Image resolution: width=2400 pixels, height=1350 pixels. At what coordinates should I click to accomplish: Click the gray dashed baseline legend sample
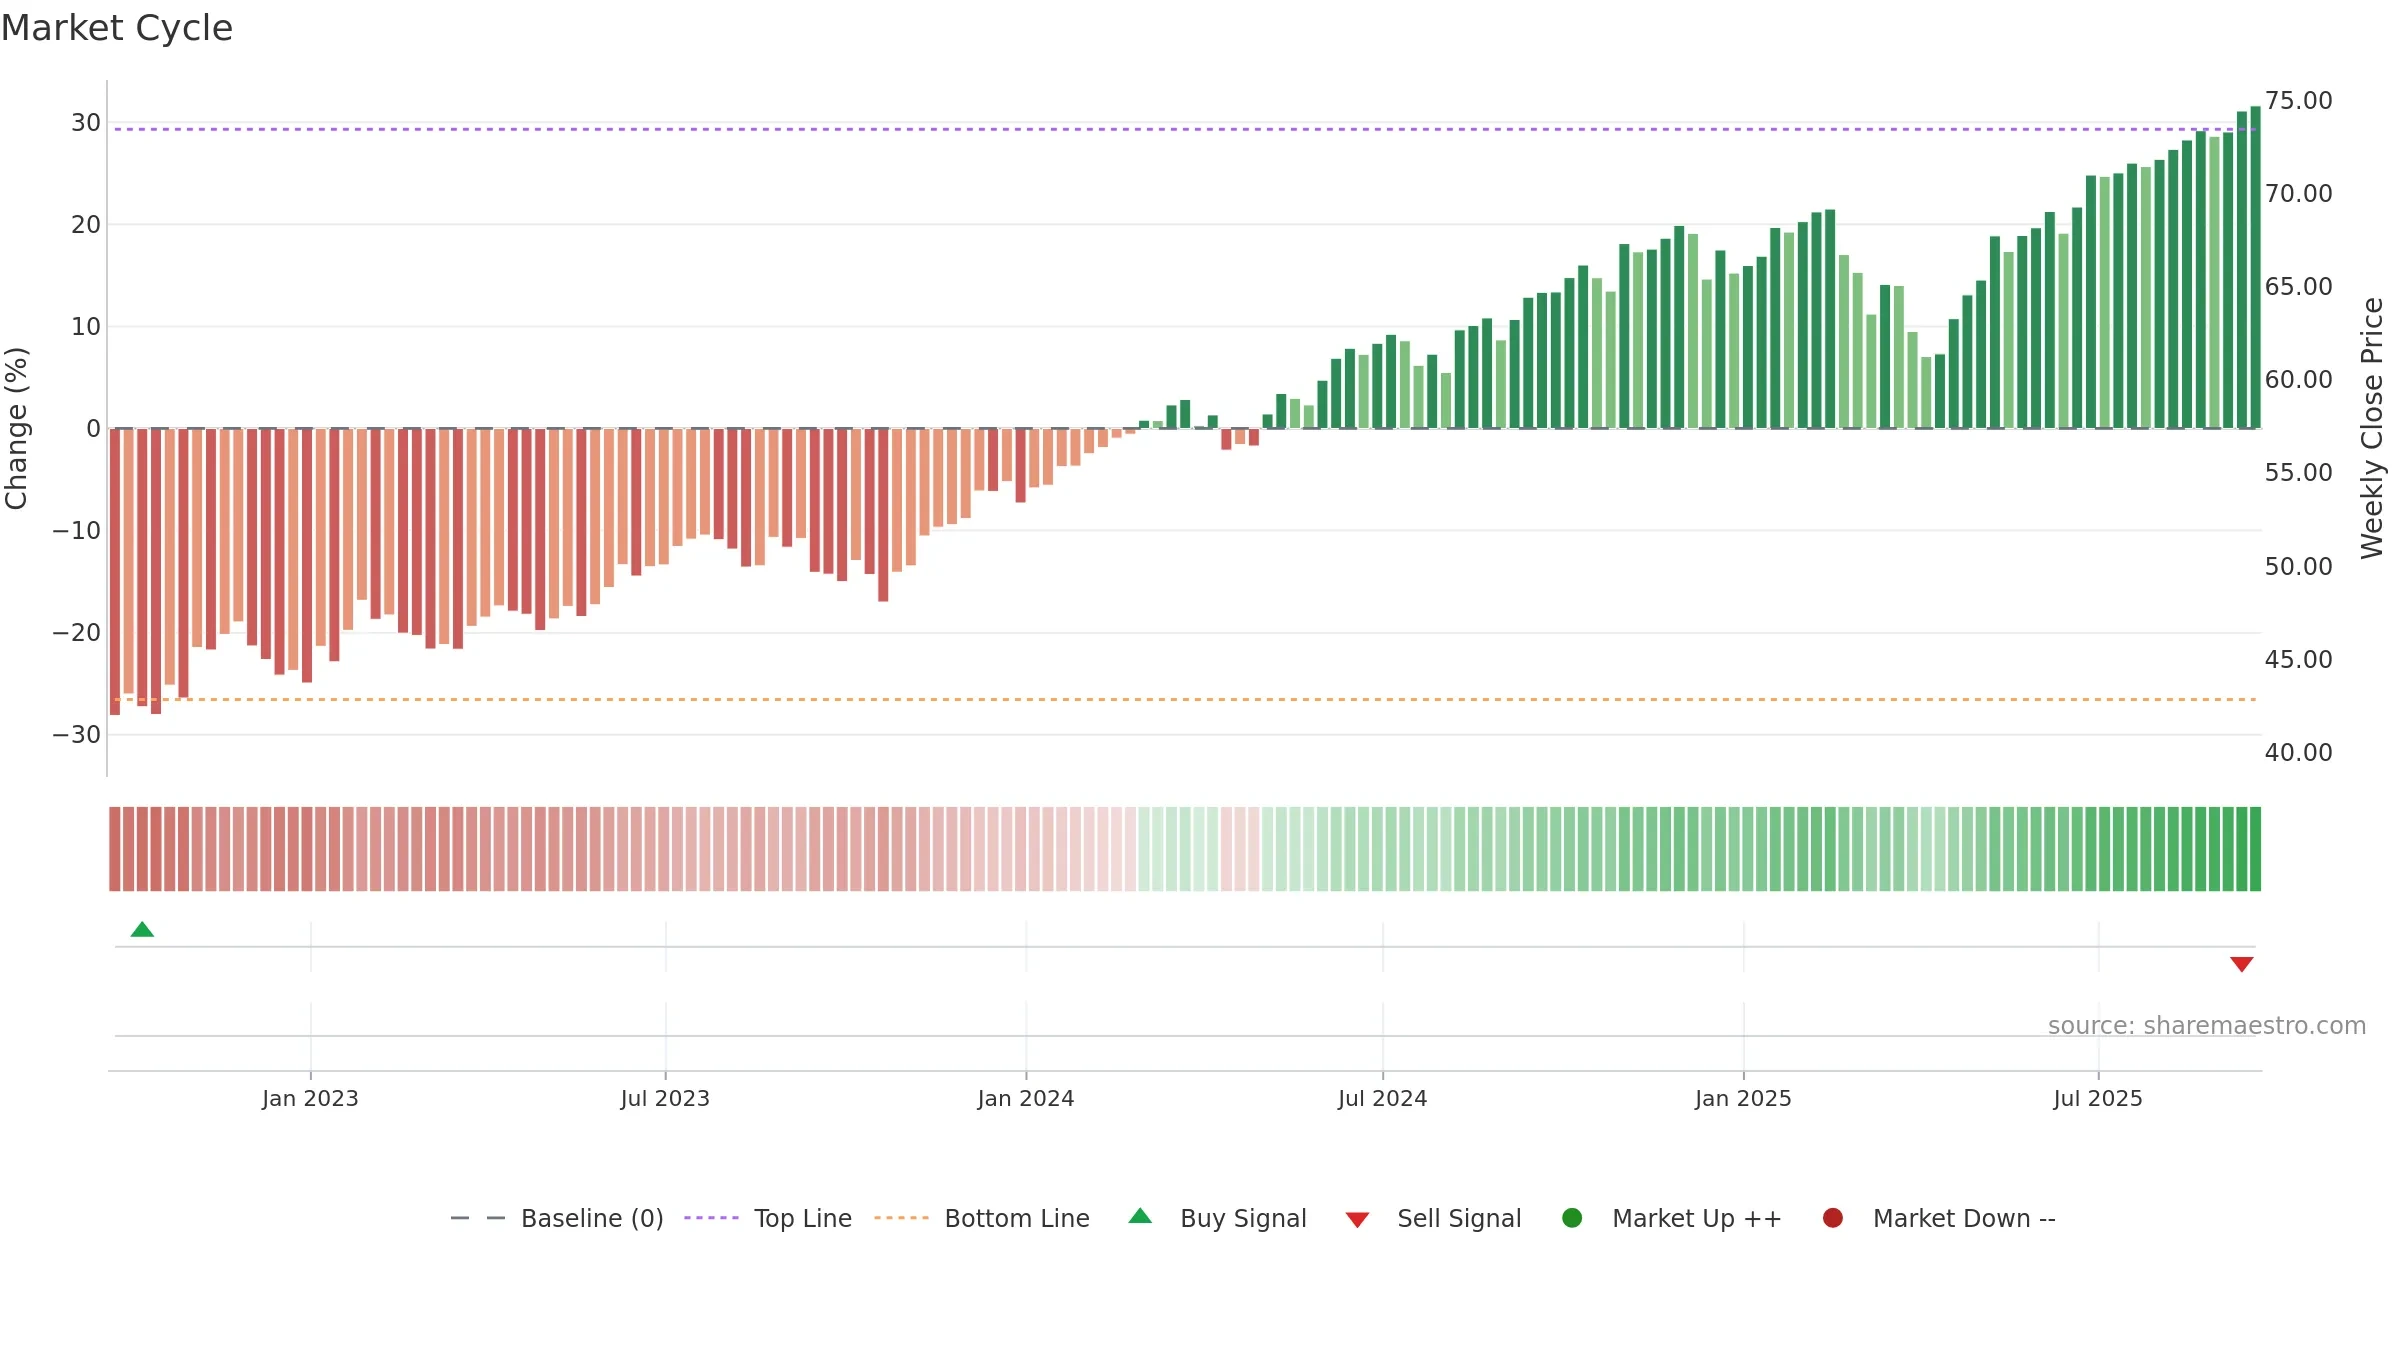coord(478,1218)
